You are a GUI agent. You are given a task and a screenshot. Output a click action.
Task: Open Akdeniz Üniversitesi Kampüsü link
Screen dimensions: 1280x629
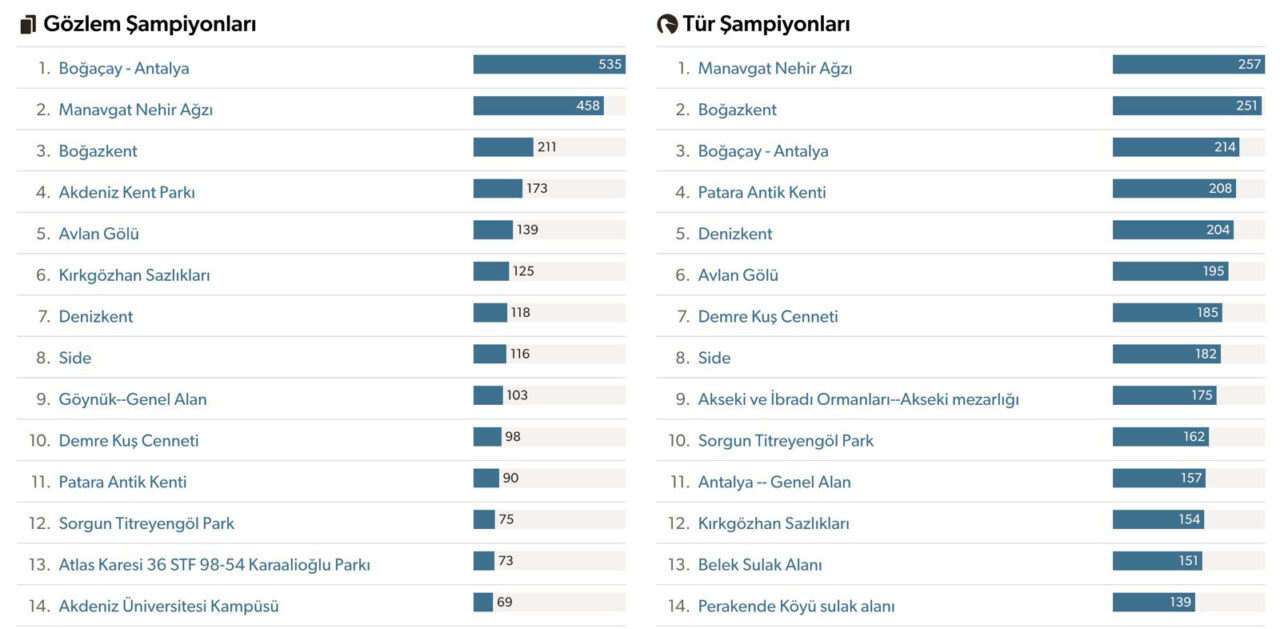(169, 606)
